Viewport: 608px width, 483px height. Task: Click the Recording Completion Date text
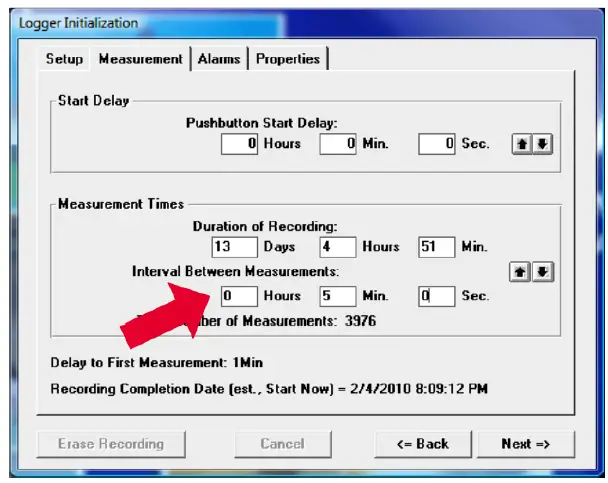coord(269,389)
